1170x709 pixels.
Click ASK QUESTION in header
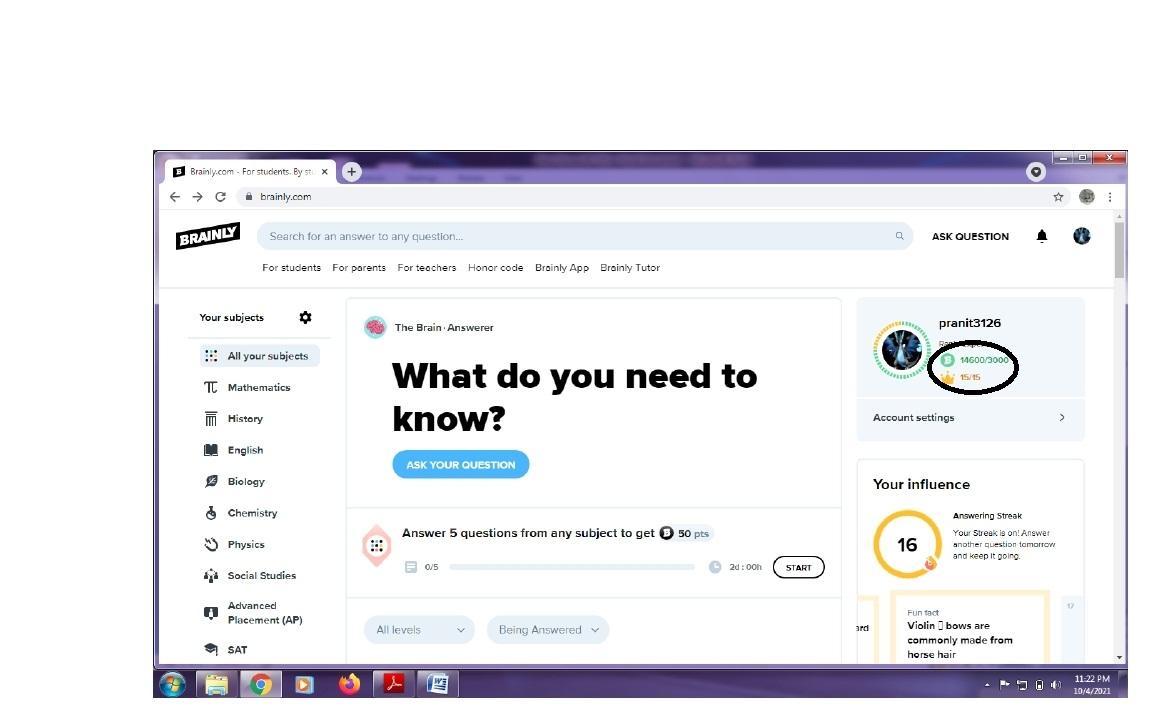[970, 236]
